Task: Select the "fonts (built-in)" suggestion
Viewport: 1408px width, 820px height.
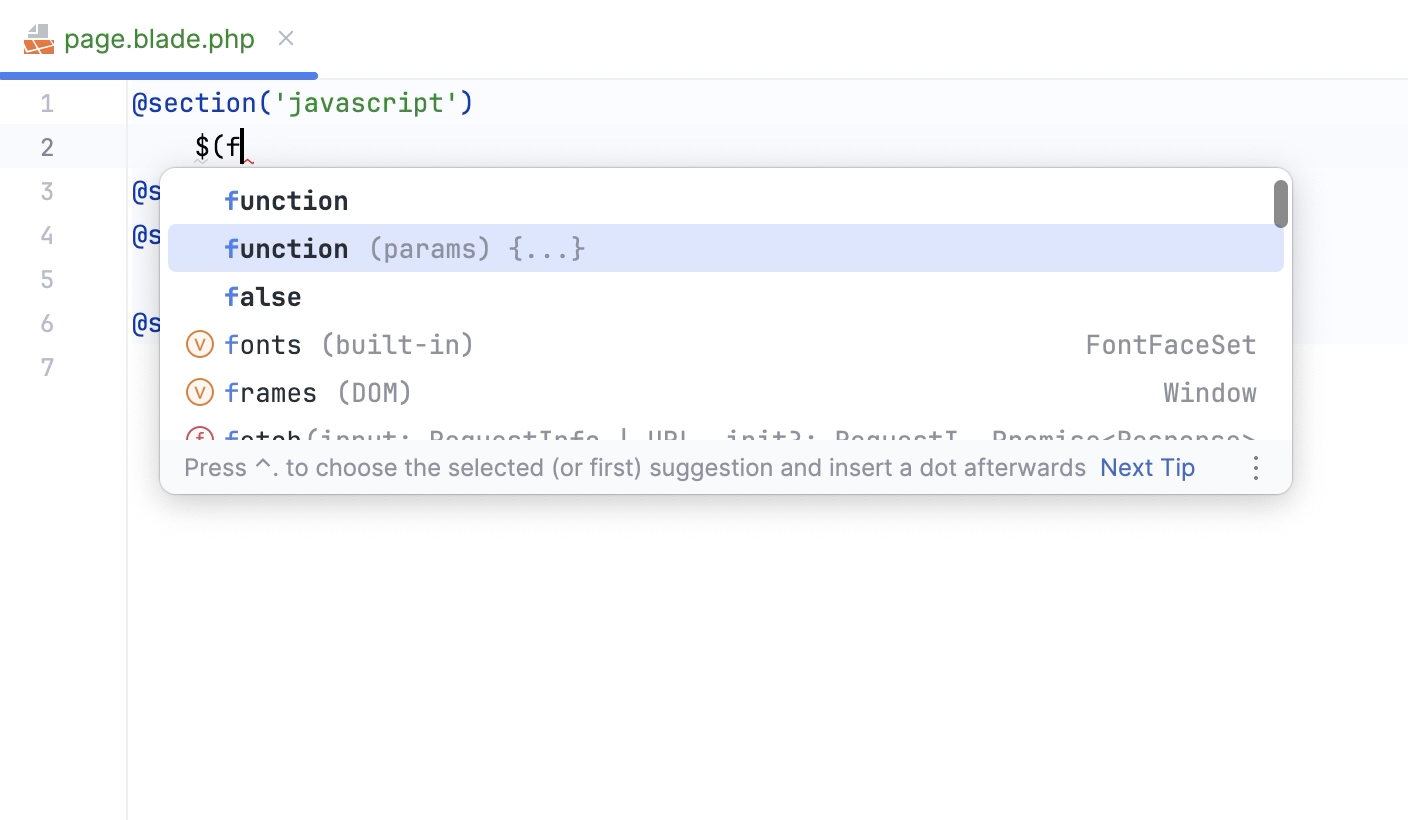Action: tap(350, 344)
